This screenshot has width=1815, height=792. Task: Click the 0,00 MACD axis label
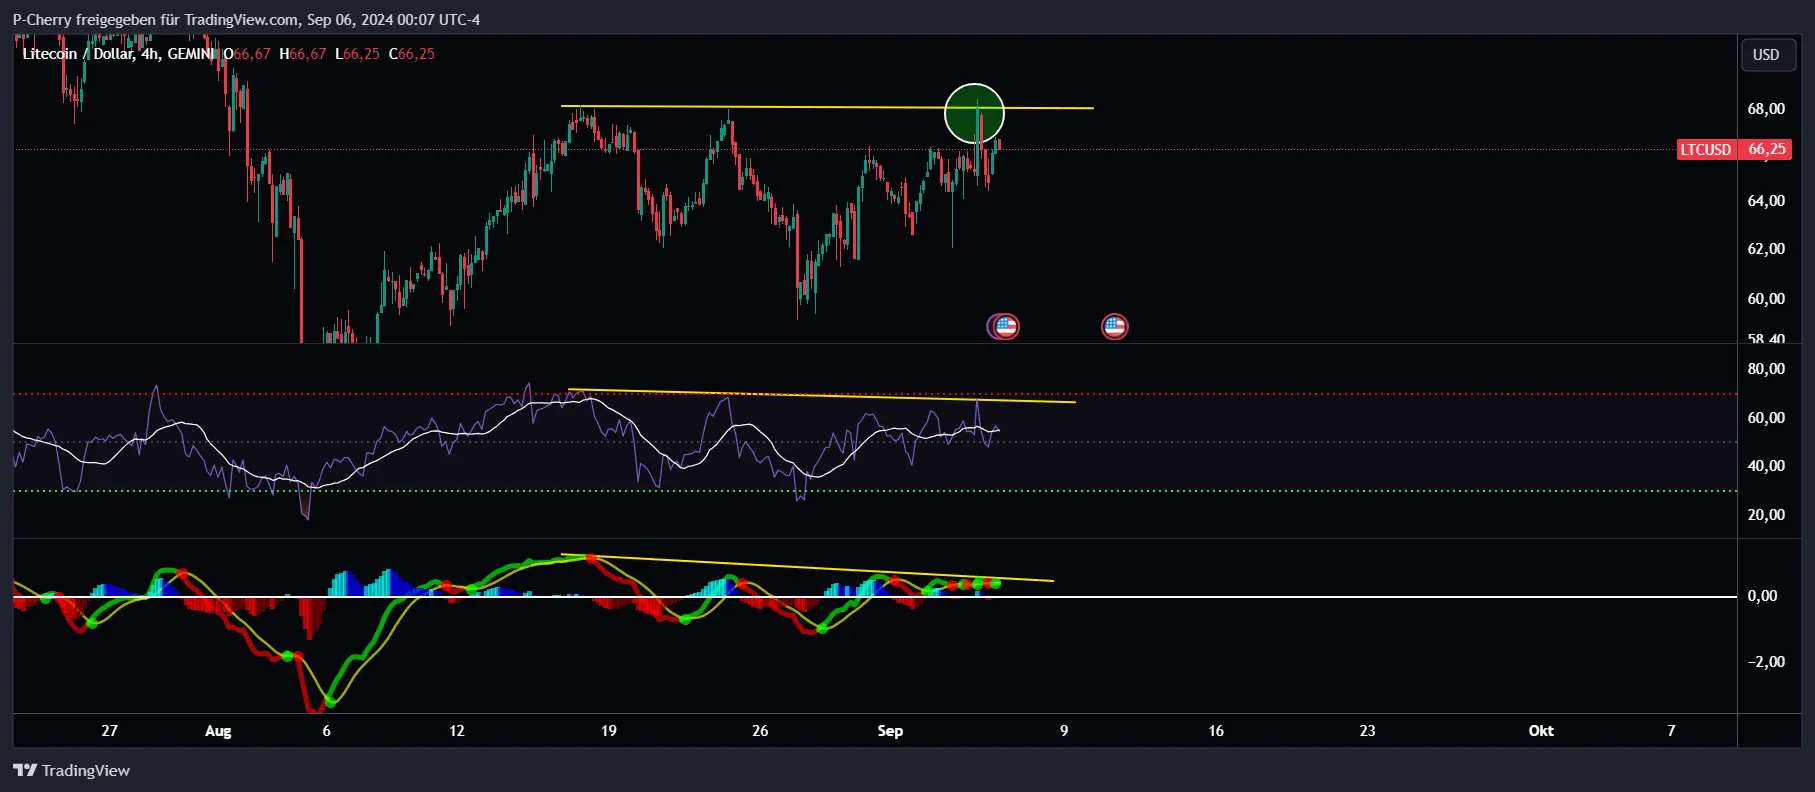tap(1762, 596)
